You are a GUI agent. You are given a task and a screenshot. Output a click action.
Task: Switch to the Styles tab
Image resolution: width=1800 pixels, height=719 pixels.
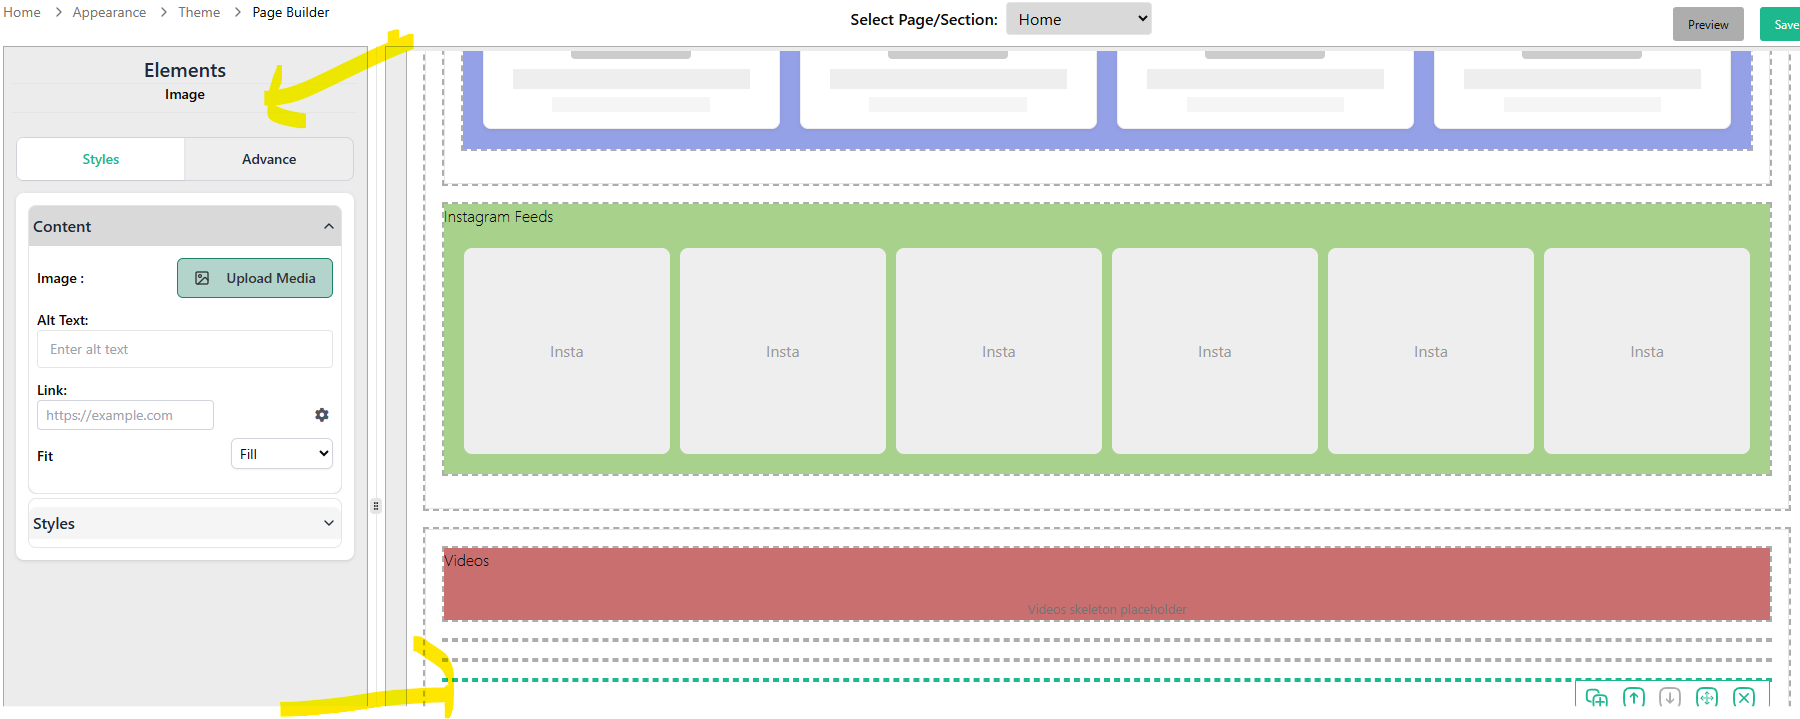point(101,159)
